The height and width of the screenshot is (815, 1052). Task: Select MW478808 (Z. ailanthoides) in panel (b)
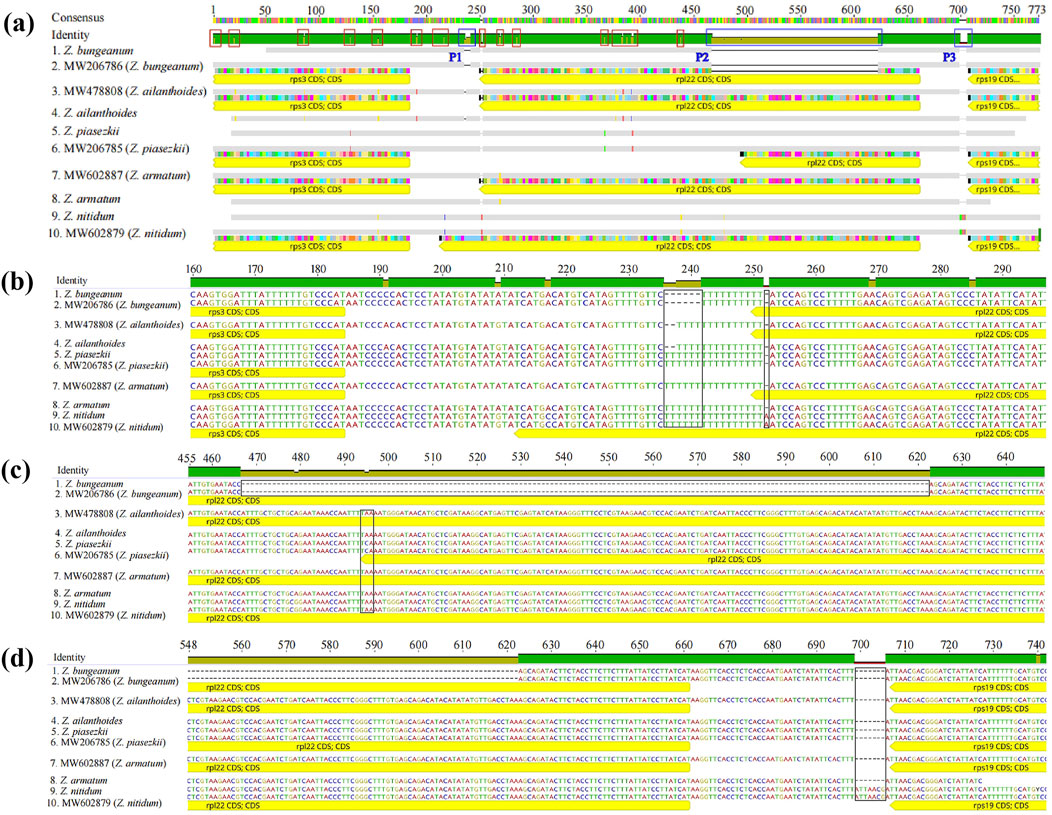119,325
